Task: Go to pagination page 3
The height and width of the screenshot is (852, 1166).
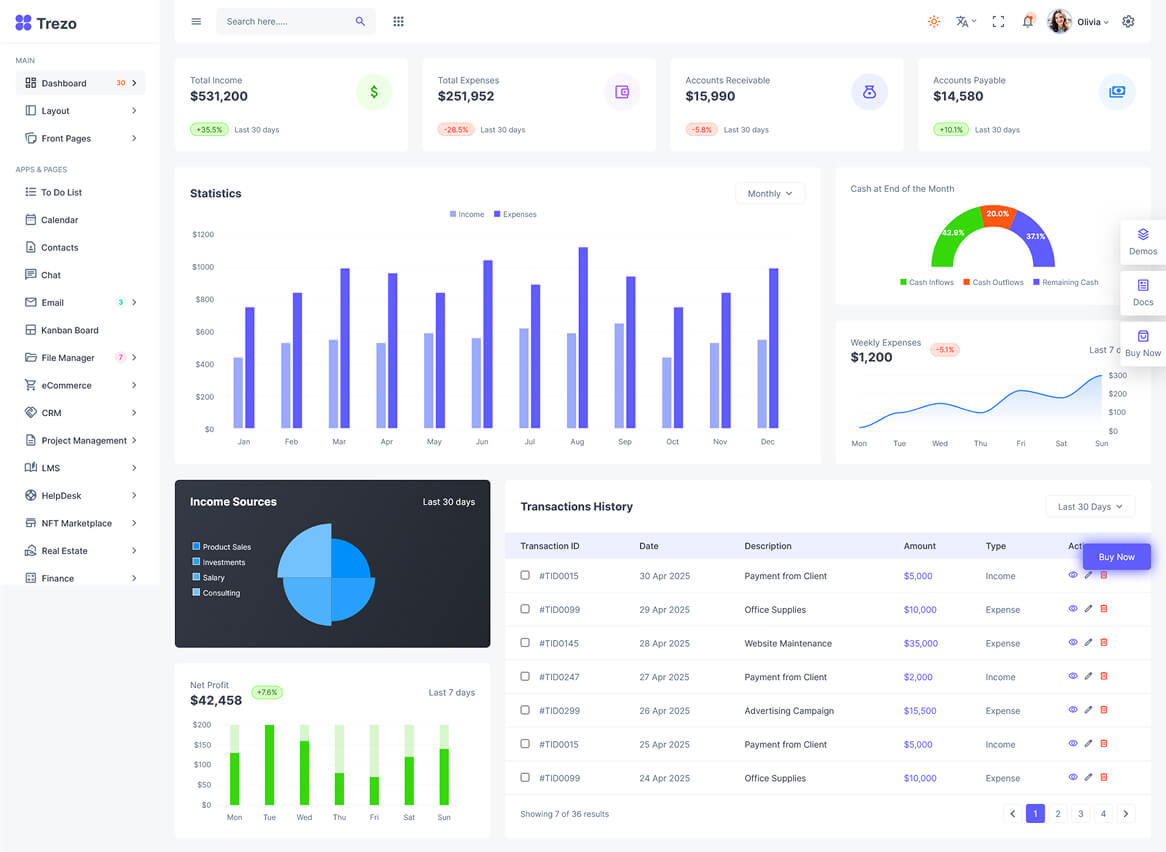Action: [1080, 813]
